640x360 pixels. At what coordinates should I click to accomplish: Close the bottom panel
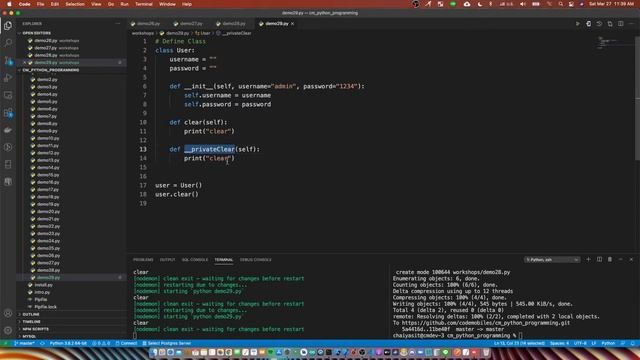point(631,260)
